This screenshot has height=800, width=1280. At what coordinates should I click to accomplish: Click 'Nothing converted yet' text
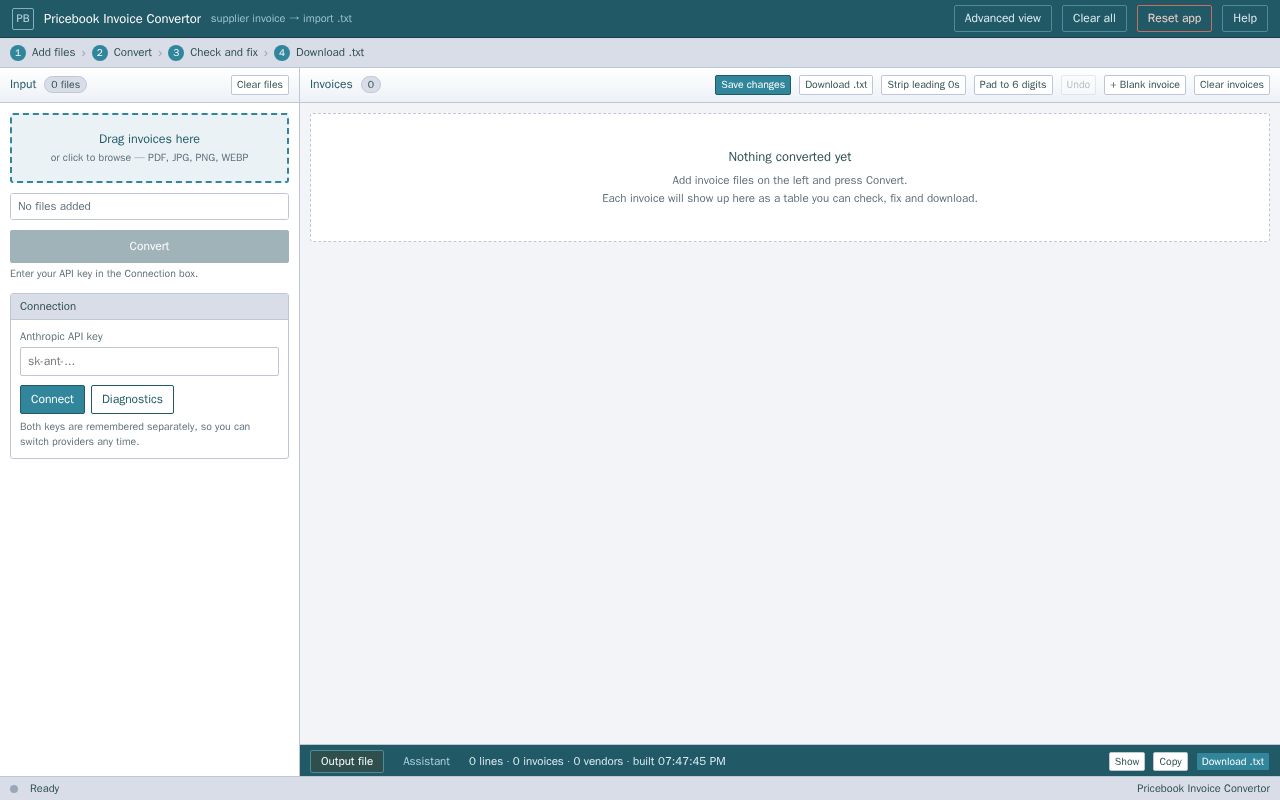790,157
